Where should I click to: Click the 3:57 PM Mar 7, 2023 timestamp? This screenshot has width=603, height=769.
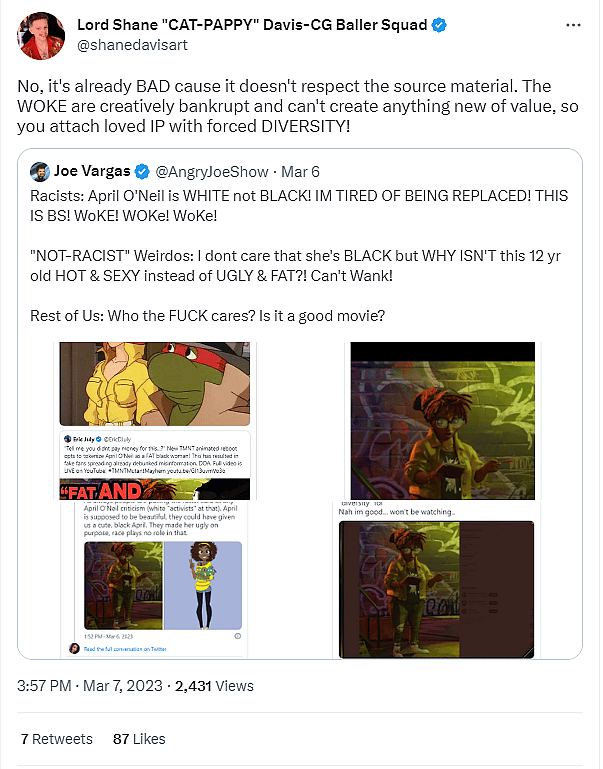point(90,686)
